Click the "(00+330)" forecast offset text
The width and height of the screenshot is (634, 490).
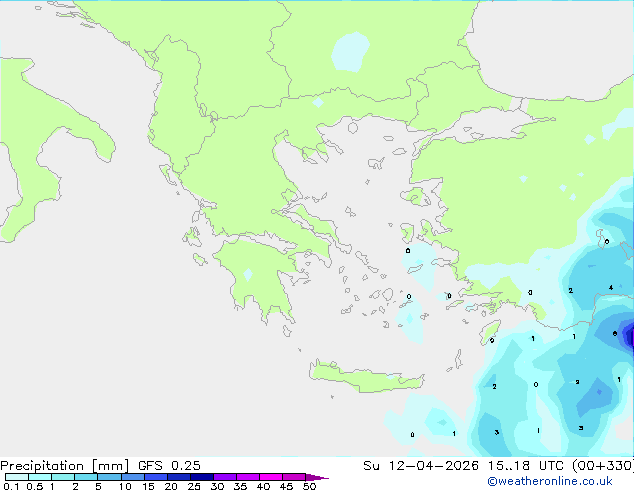603,466
